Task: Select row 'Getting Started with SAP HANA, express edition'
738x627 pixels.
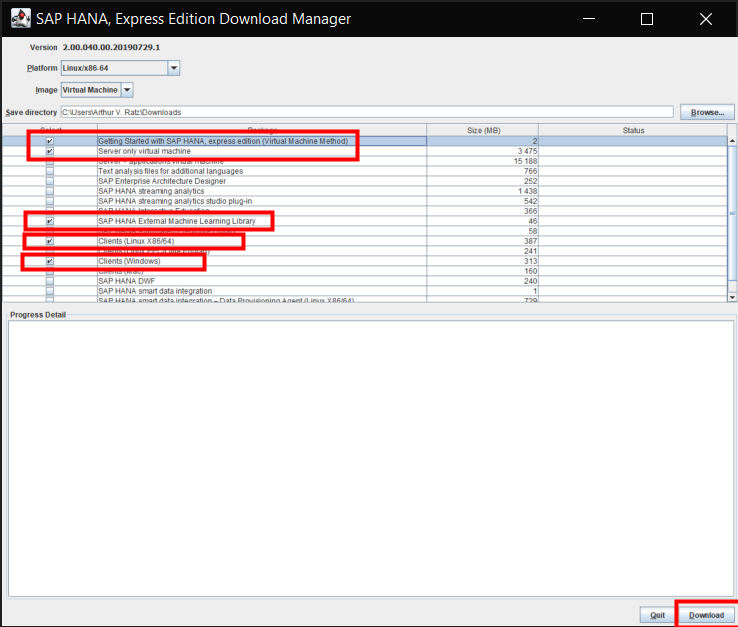Action: tap(365, 141)
